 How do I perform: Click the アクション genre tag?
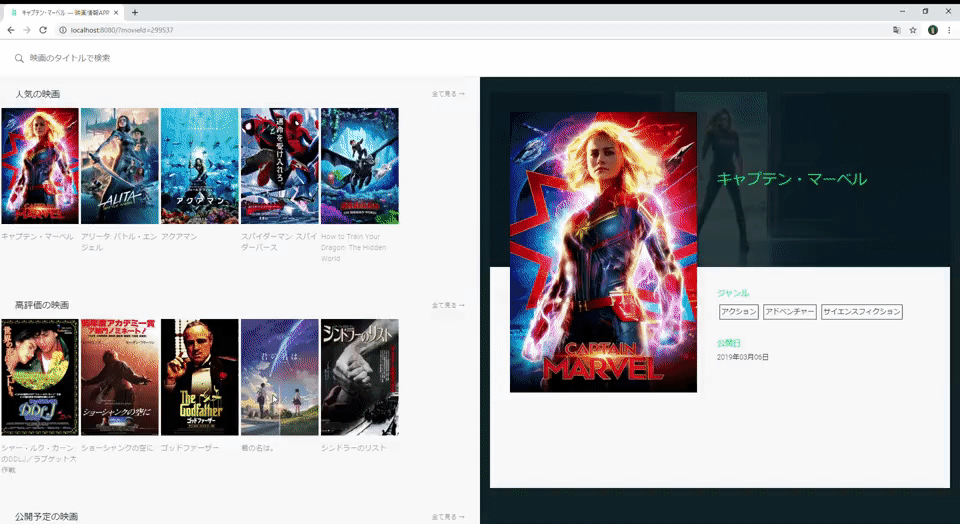click(x=739, y=312)
